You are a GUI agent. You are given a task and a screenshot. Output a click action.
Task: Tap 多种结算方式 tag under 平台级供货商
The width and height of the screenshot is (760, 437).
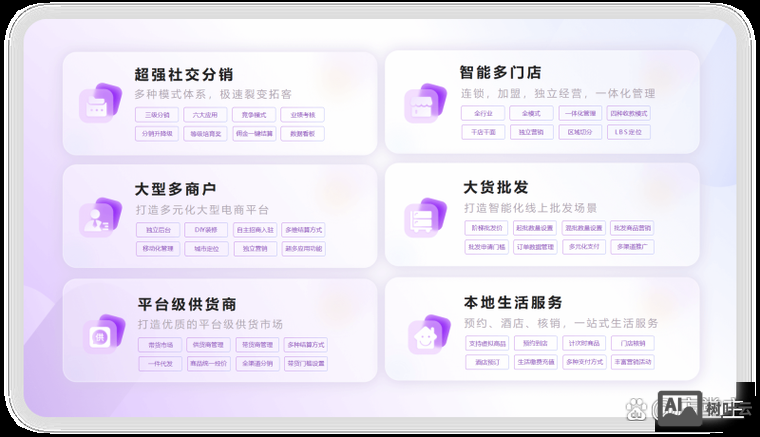click(306, 345)
